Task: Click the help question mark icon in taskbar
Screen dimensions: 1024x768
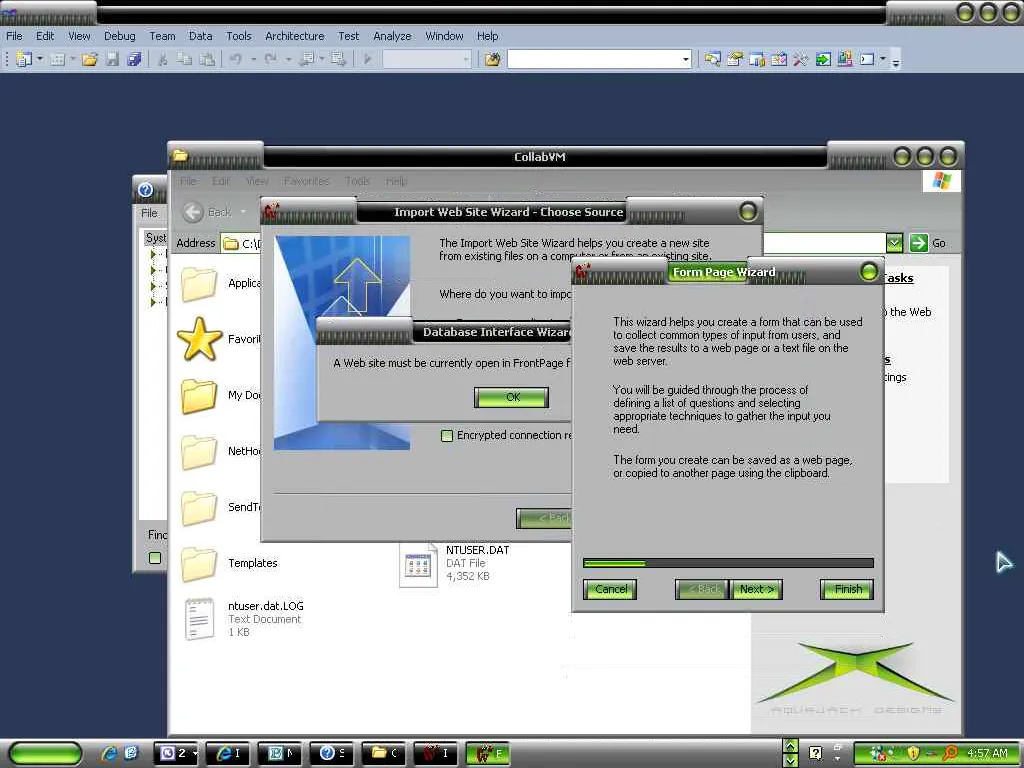Action: click(816, 753)
